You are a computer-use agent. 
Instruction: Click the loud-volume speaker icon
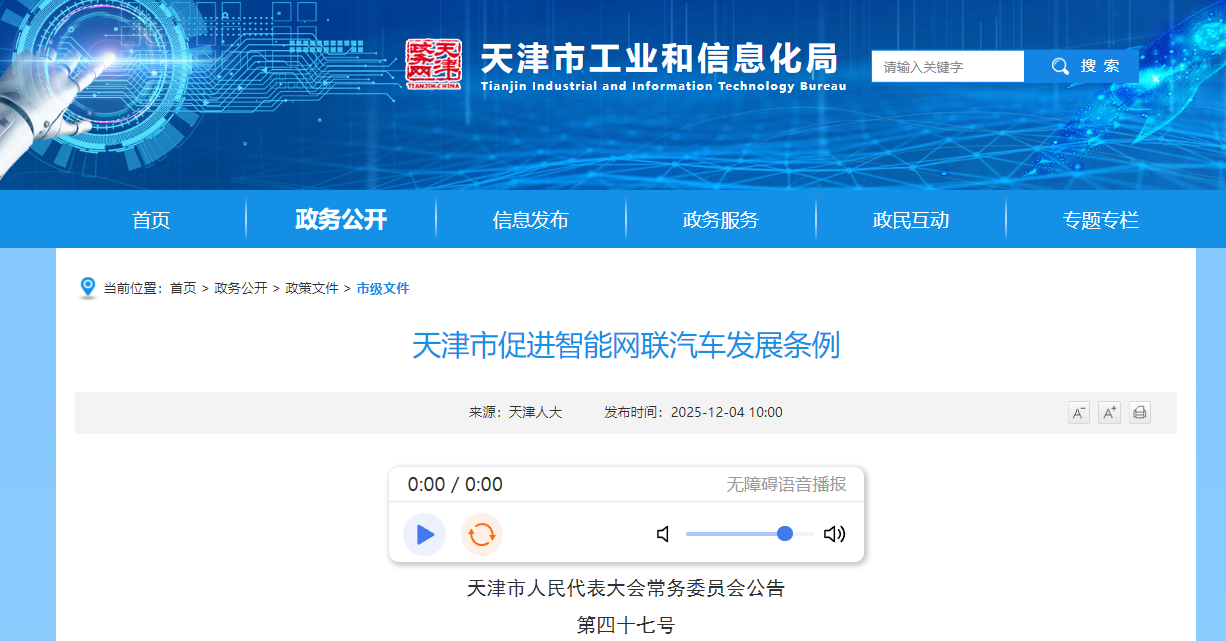pos(834,534)
